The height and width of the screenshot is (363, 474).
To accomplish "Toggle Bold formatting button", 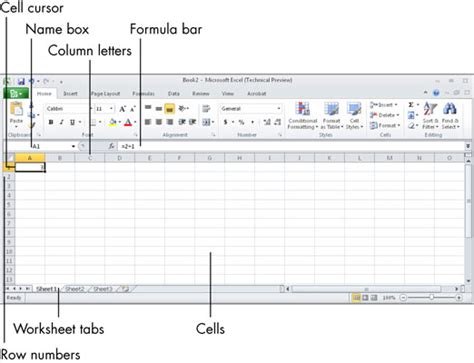I will pyautogui.click(x=51, y=122).
